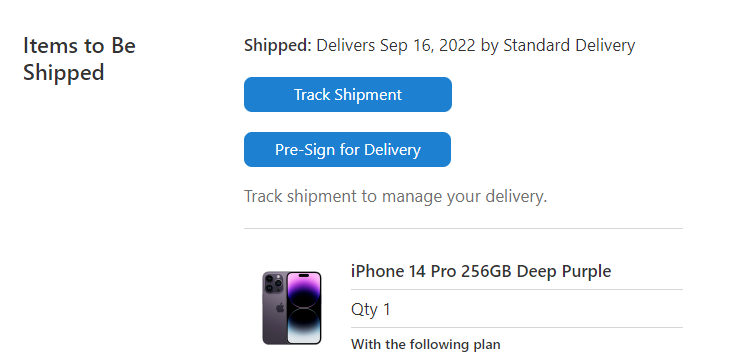Click the bold Shipped: status label

(x=278, y=46)
